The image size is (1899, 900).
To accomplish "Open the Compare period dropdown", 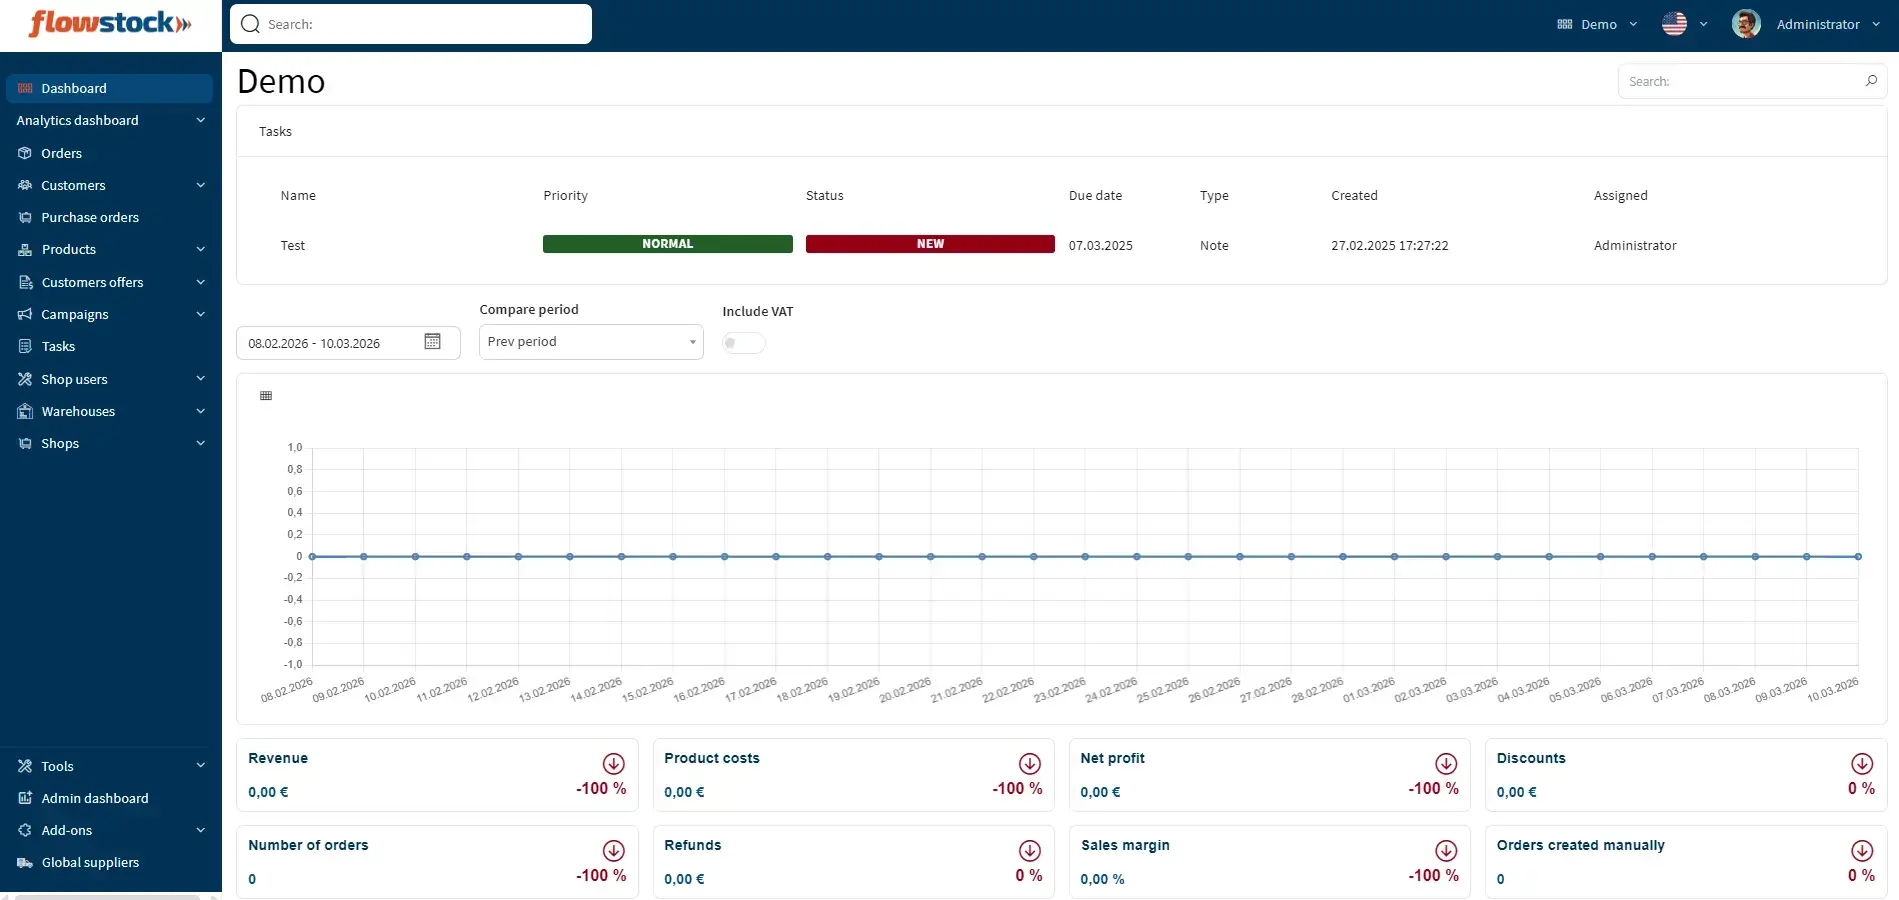I will coord(591,342).
